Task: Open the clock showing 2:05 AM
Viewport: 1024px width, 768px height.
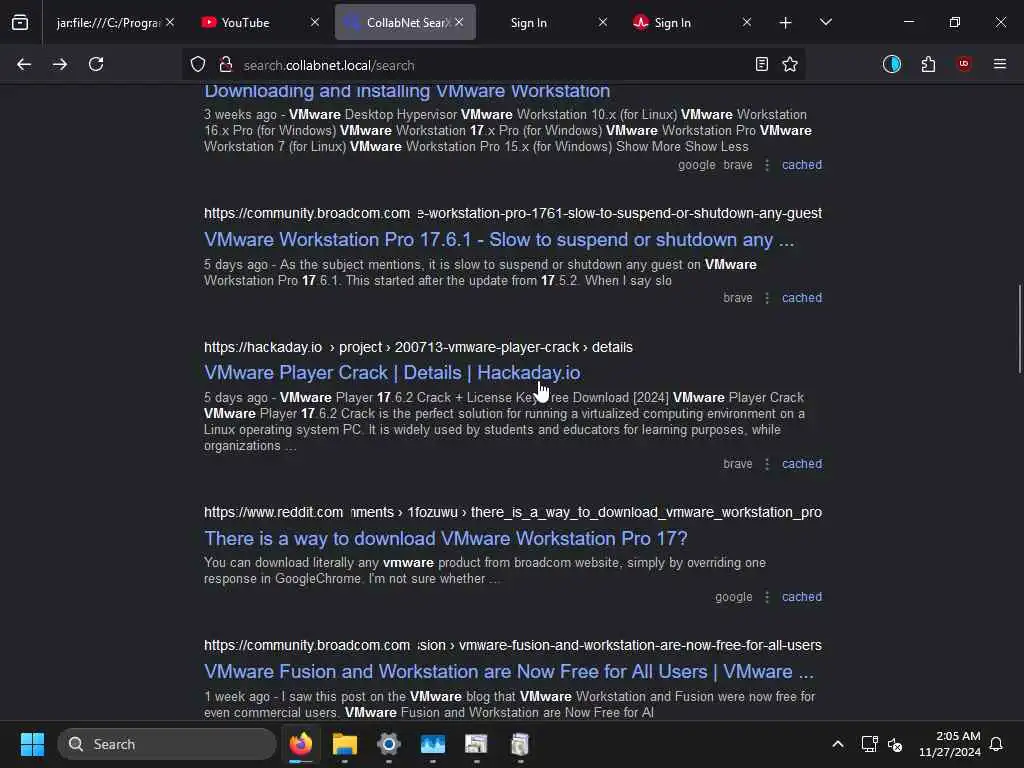Action: tap(950, 744)
